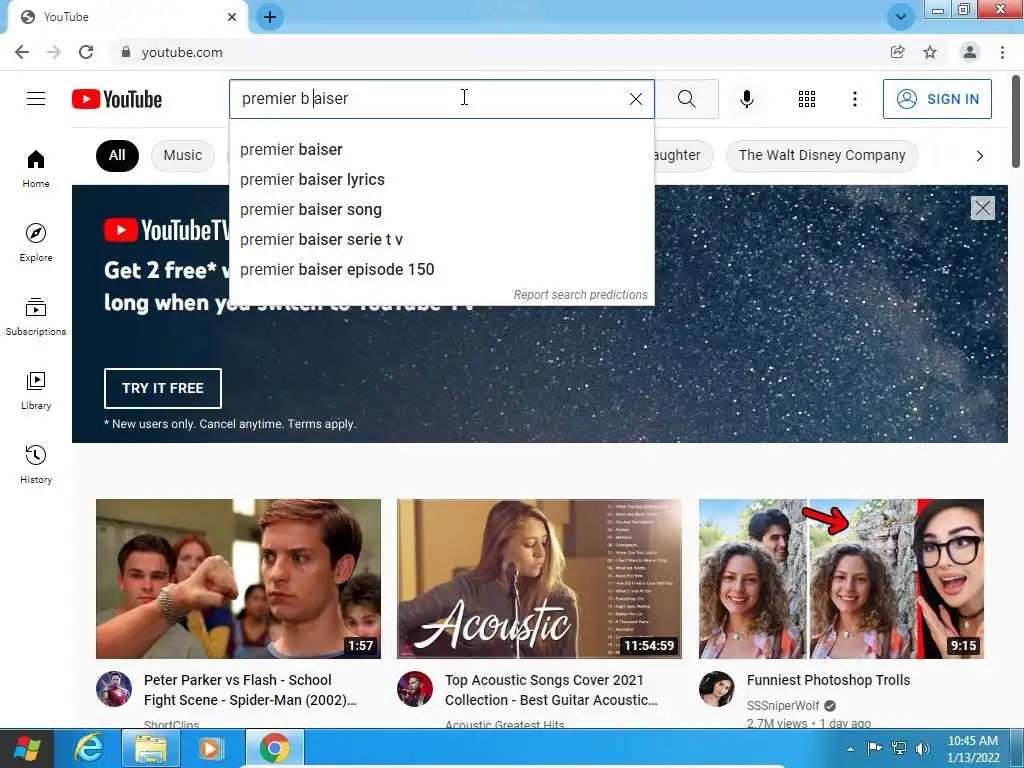Image resolution: width=1024 pixels, height=768 pixels.
Task: Choose suggestion "premier baiser song"
Action: 441,210
